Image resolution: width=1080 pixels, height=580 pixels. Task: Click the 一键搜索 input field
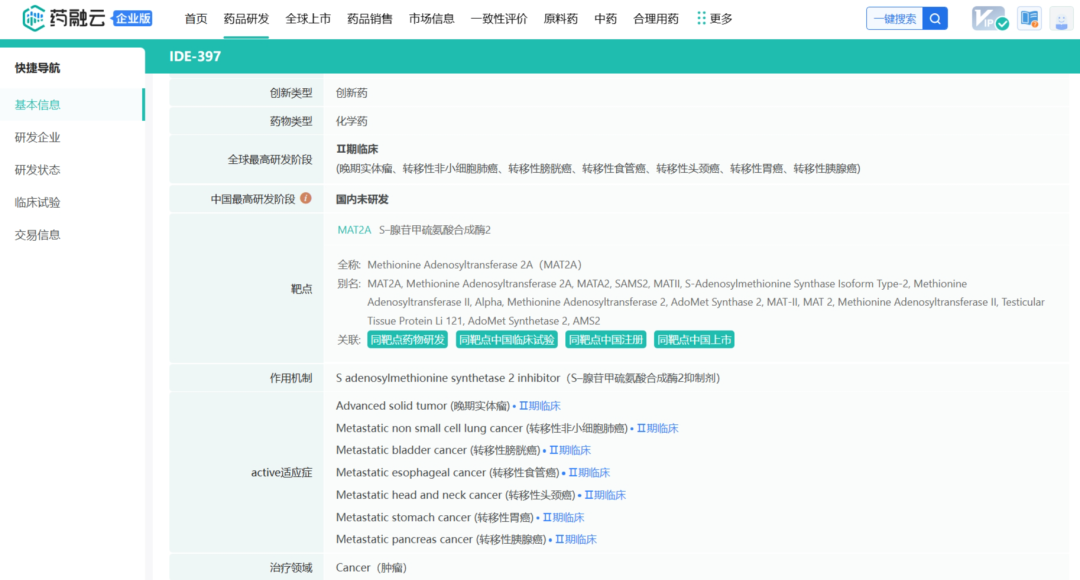pyautogui.click(x=893, y=17)
